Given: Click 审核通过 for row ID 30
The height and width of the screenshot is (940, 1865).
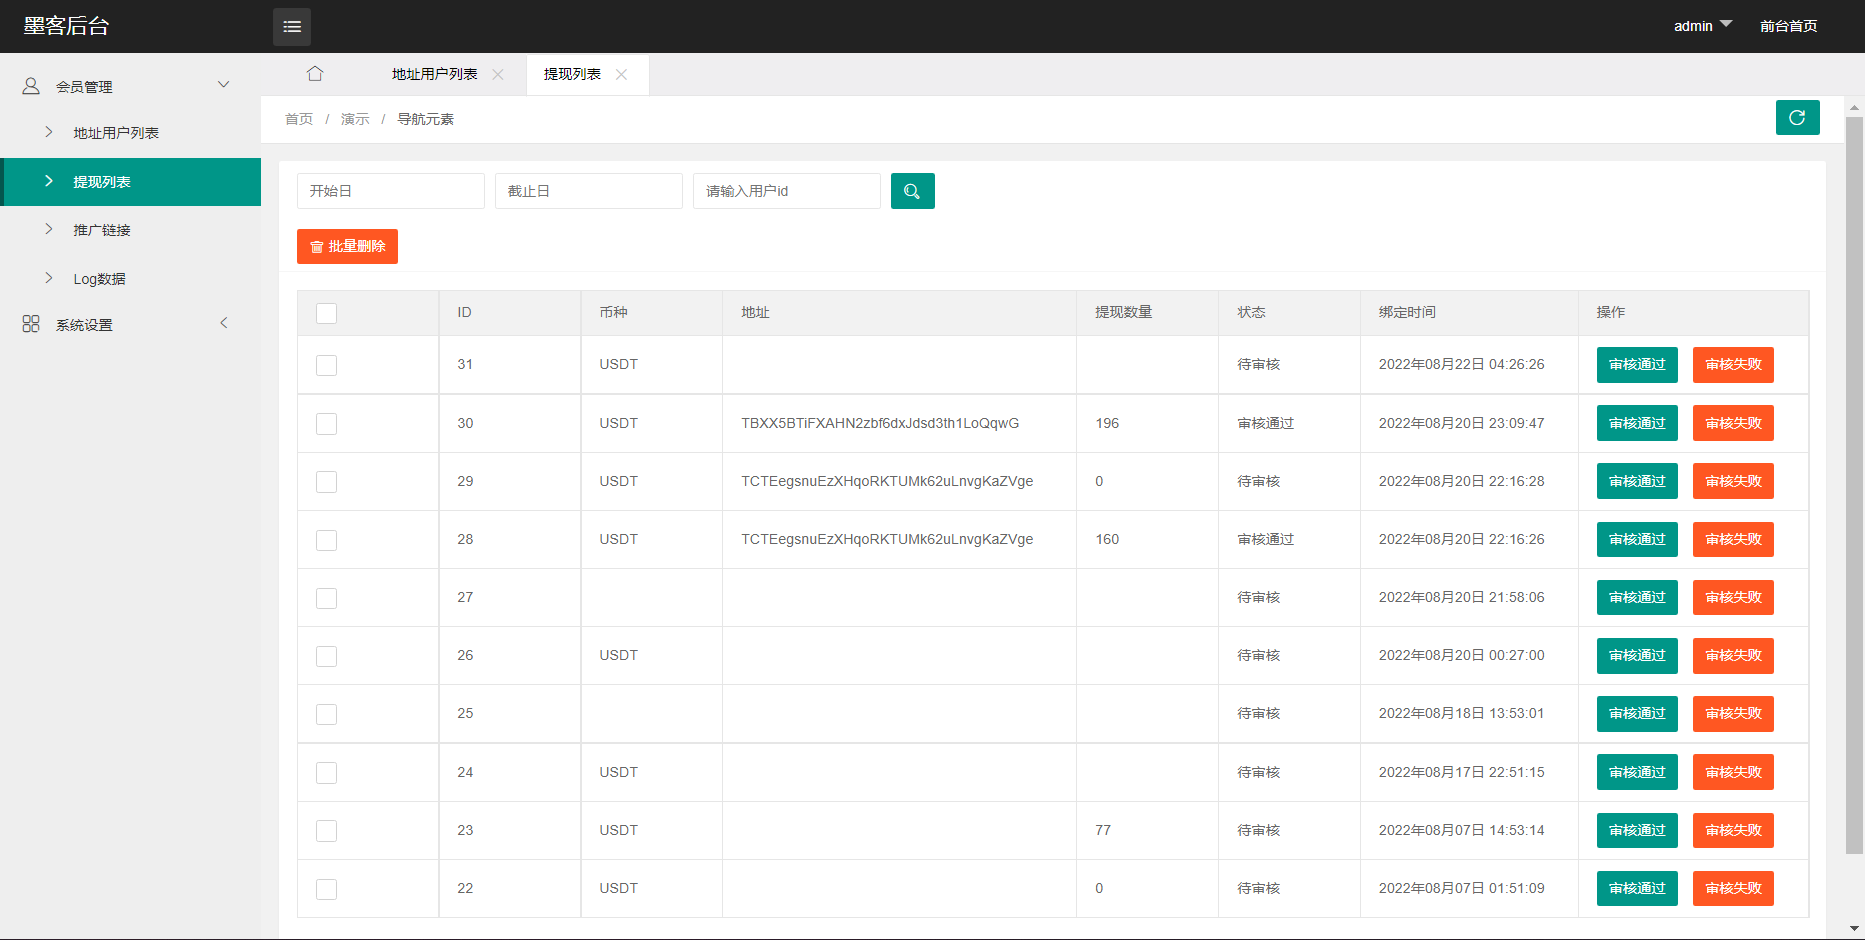Looking at the screenshot, I should [1637, 423].
